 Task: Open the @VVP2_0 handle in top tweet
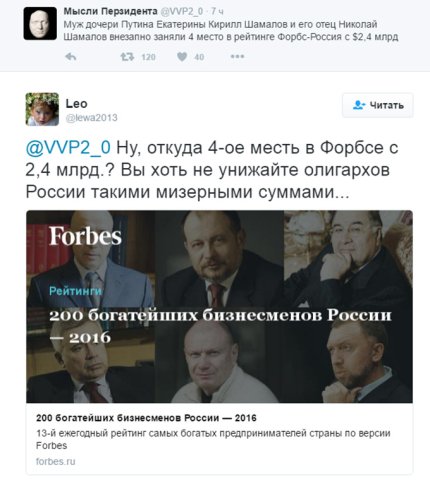pyautogui.click(x=181, y=11)
